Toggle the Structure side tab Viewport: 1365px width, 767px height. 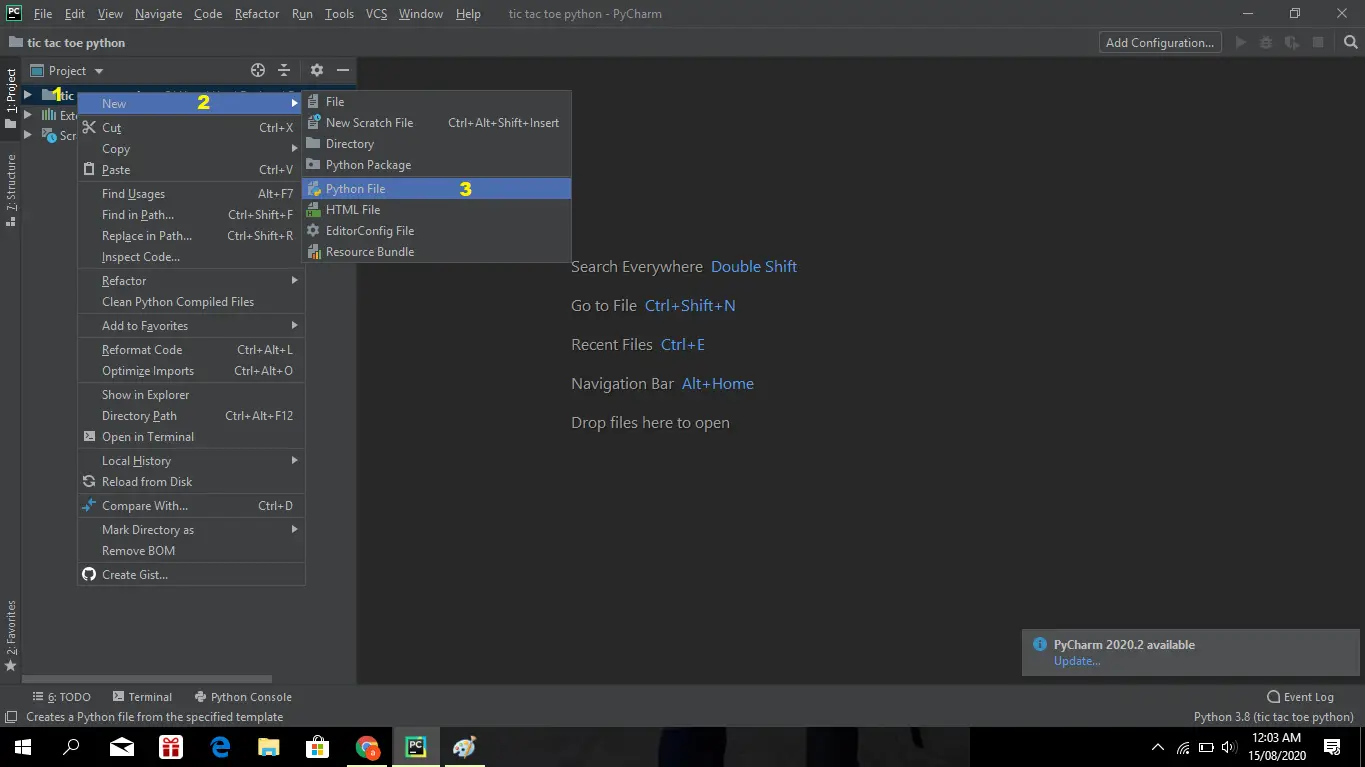[11, 190]
